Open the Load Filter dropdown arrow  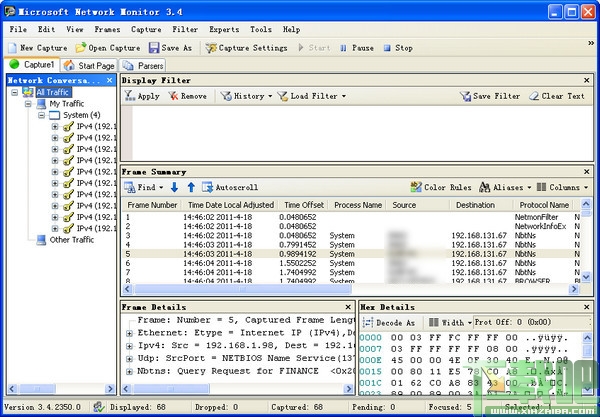pyautogui.click(x=344, y=96)
